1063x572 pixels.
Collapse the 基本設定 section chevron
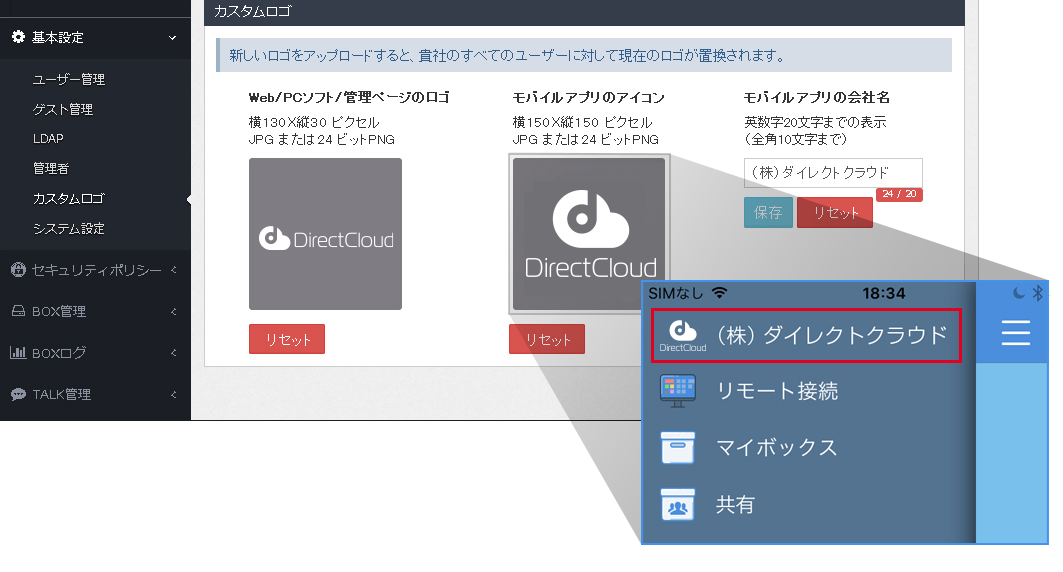pos(172,38)
